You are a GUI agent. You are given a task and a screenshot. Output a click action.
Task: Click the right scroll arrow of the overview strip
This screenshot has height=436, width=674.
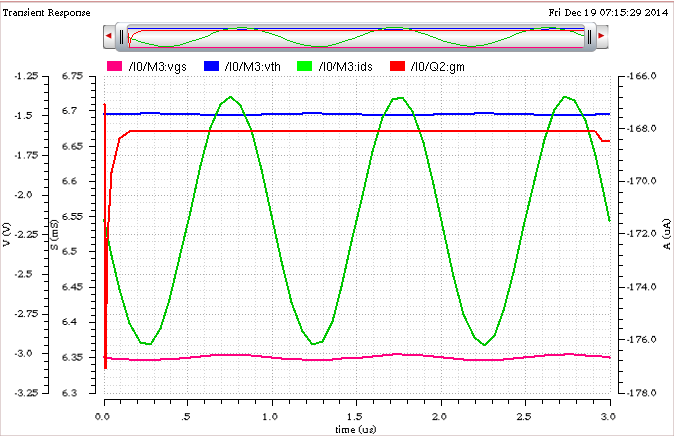coord(601,37)
